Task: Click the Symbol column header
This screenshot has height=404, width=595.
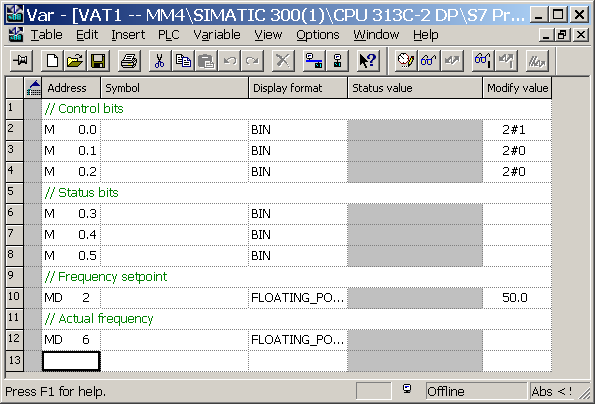Action: [174, 88]
